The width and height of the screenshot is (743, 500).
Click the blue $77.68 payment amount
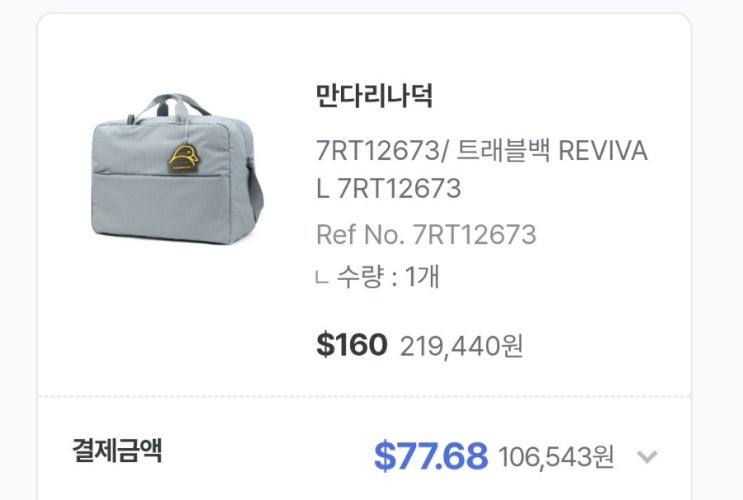point(431,456)
